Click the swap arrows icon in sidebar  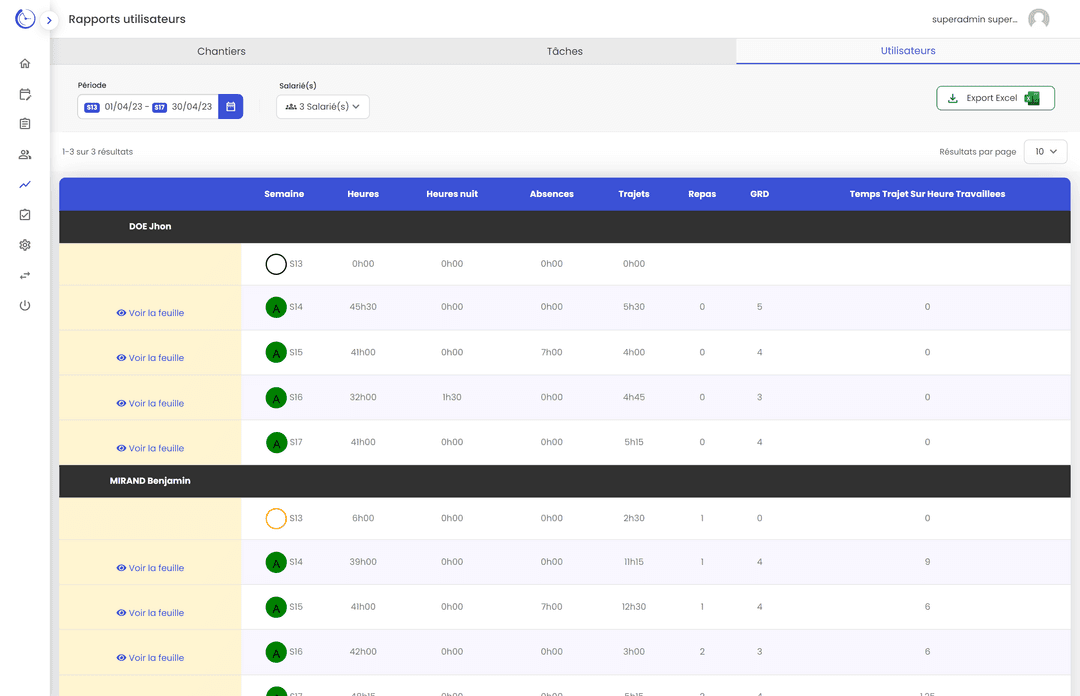[x=25, y=275]
